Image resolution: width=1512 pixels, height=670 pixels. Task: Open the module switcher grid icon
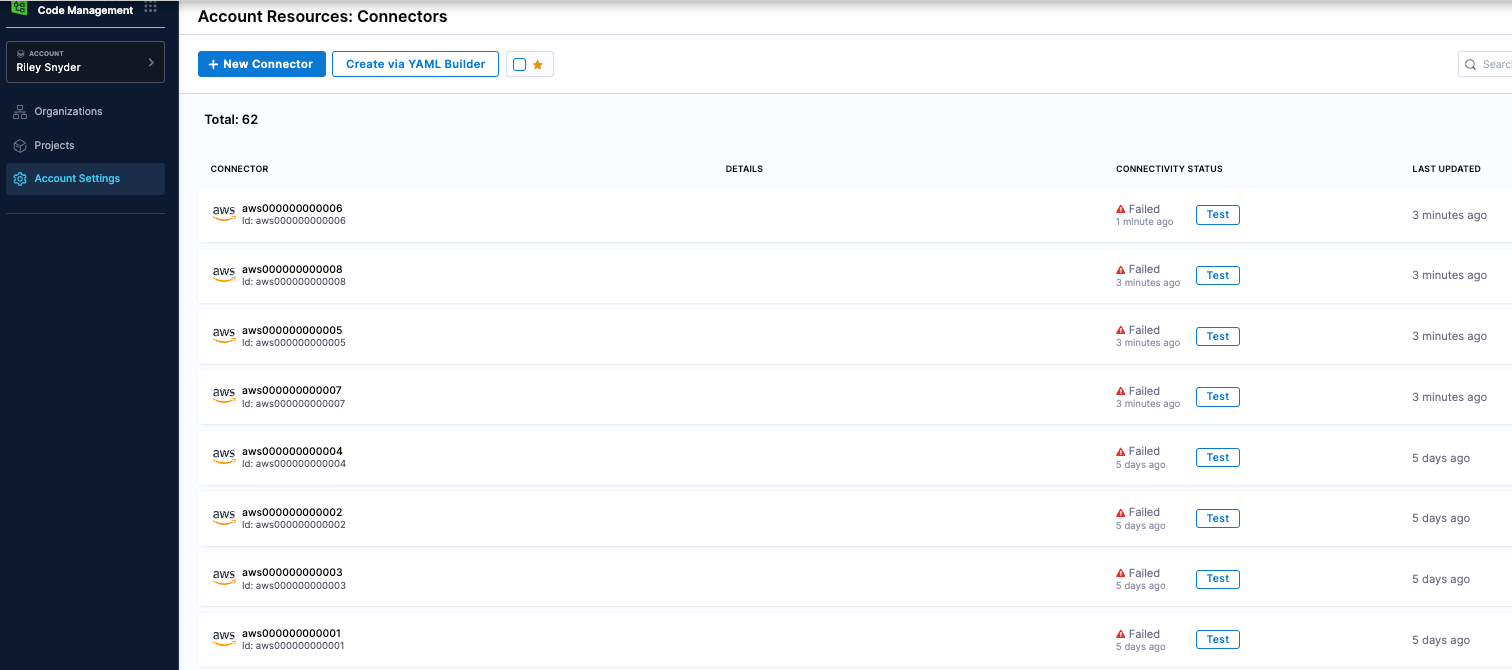150,8
